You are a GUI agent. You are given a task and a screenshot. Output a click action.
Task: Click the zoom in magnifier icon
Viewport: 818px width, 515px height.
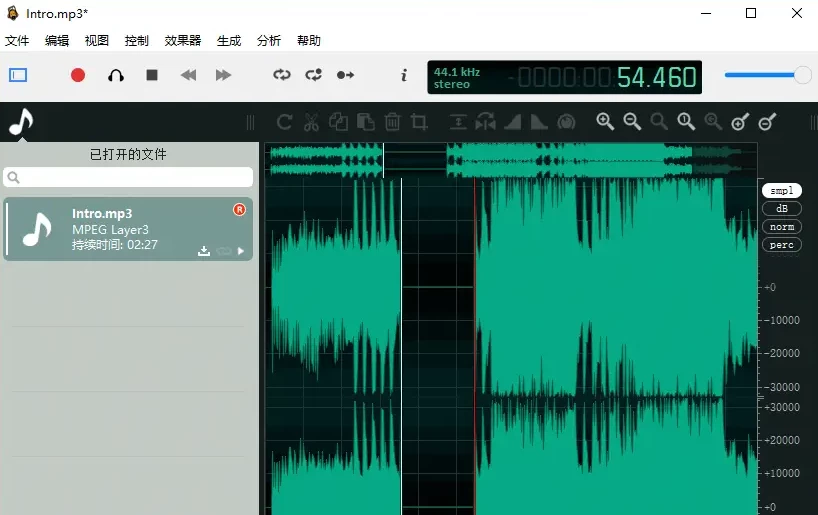(605, 121)
